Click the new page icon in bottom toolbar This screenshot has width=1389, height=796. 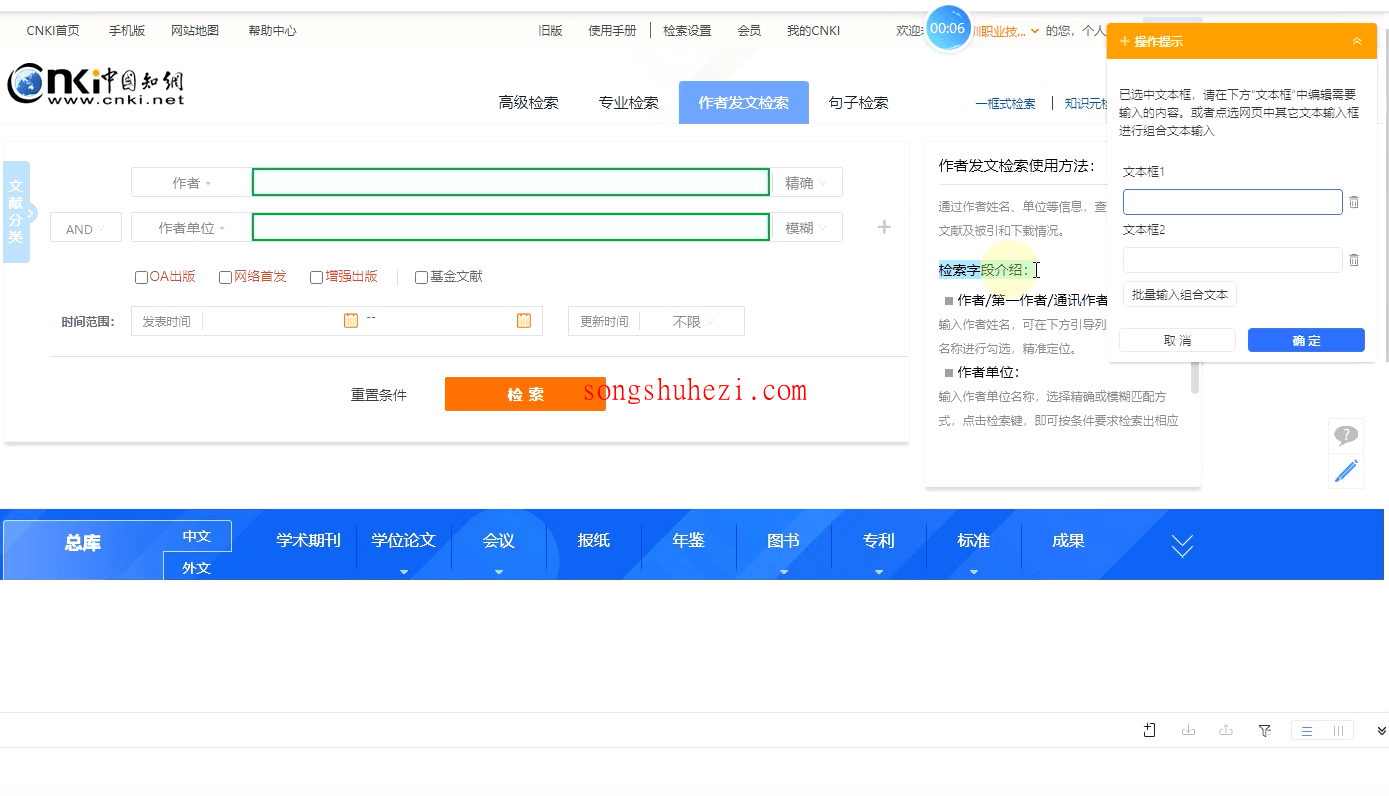coord(1150,731)
